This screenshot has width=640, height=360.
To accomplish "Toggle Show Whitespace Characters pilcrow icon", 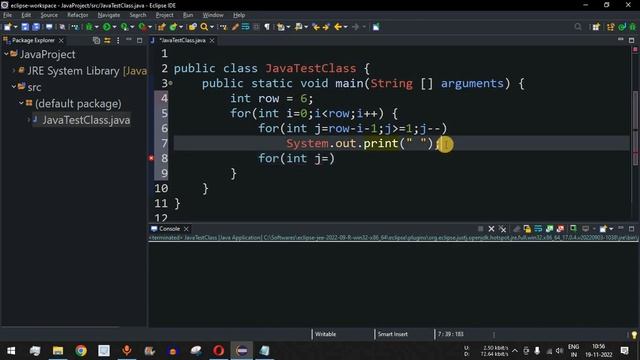I will click(267, 27).
